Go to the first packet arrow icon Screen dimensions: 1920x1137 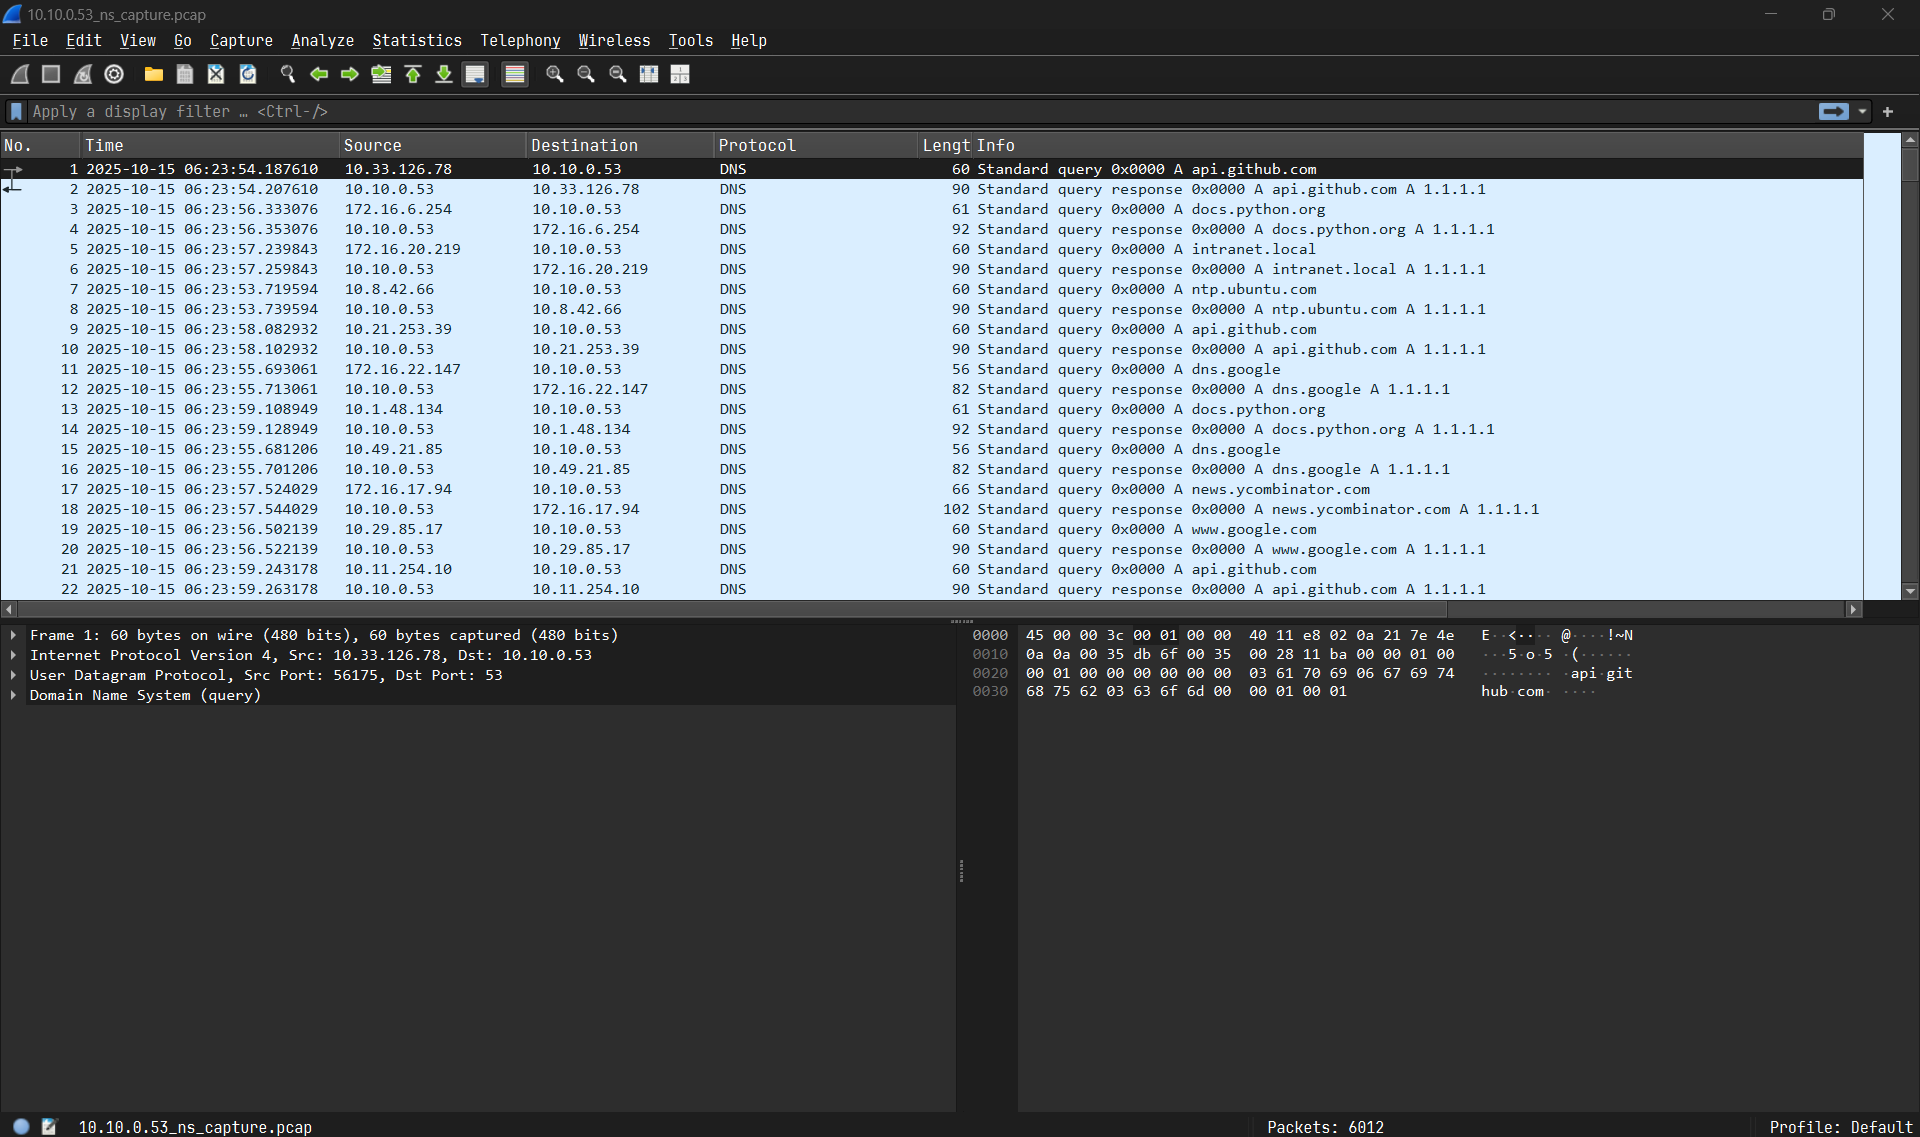click(x=413, y=74)
